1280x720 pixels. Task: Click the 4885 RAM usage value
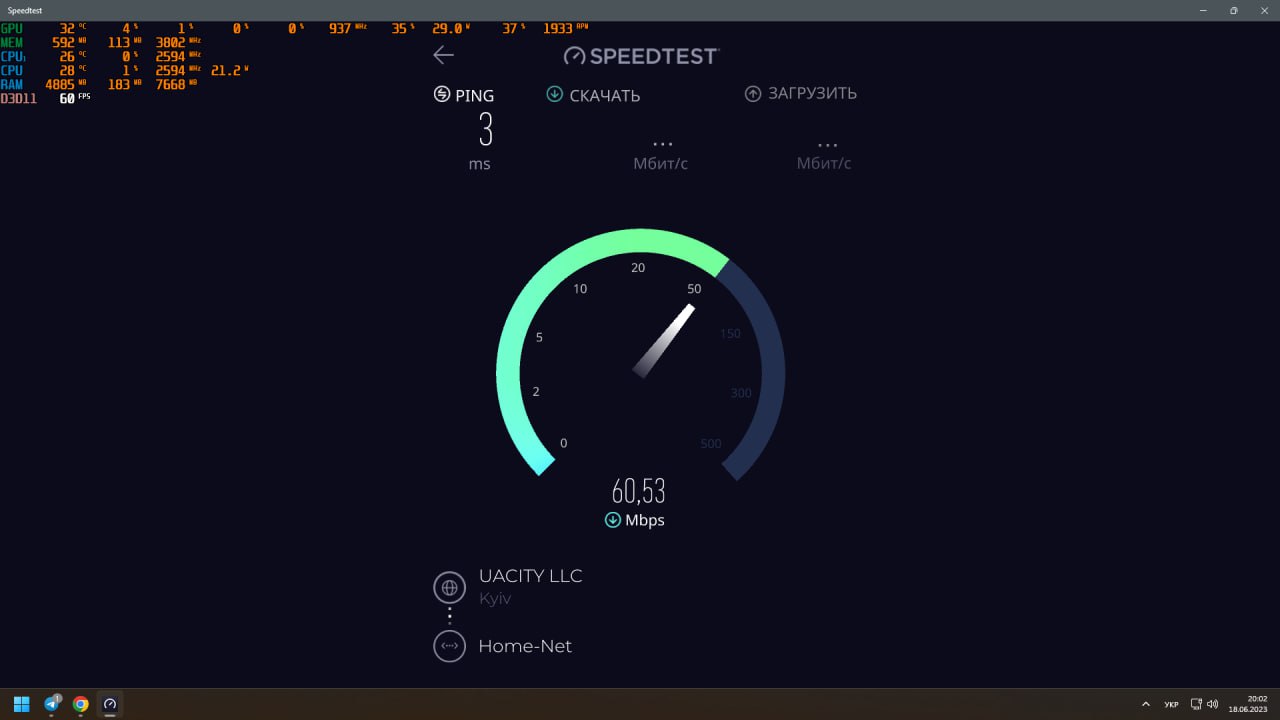(60, 85)
